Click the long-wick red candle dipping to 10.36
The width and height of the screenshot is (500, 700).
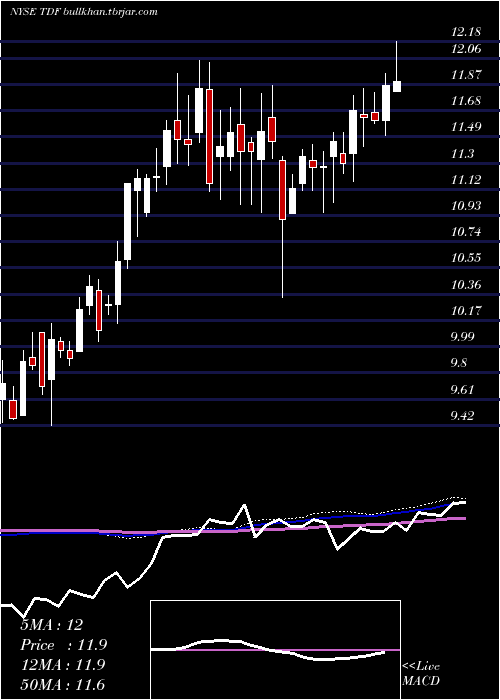[283, 227]
